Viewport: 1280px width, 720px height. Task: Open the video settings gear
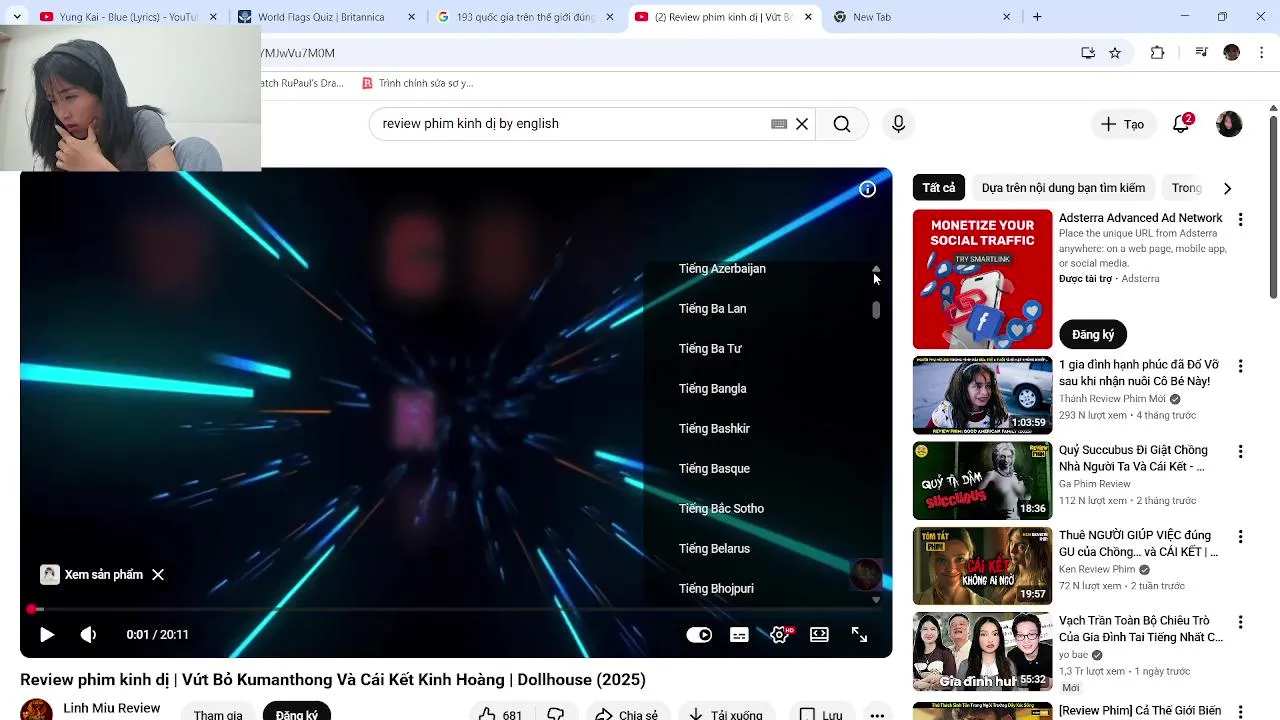(x=780, y=635)
